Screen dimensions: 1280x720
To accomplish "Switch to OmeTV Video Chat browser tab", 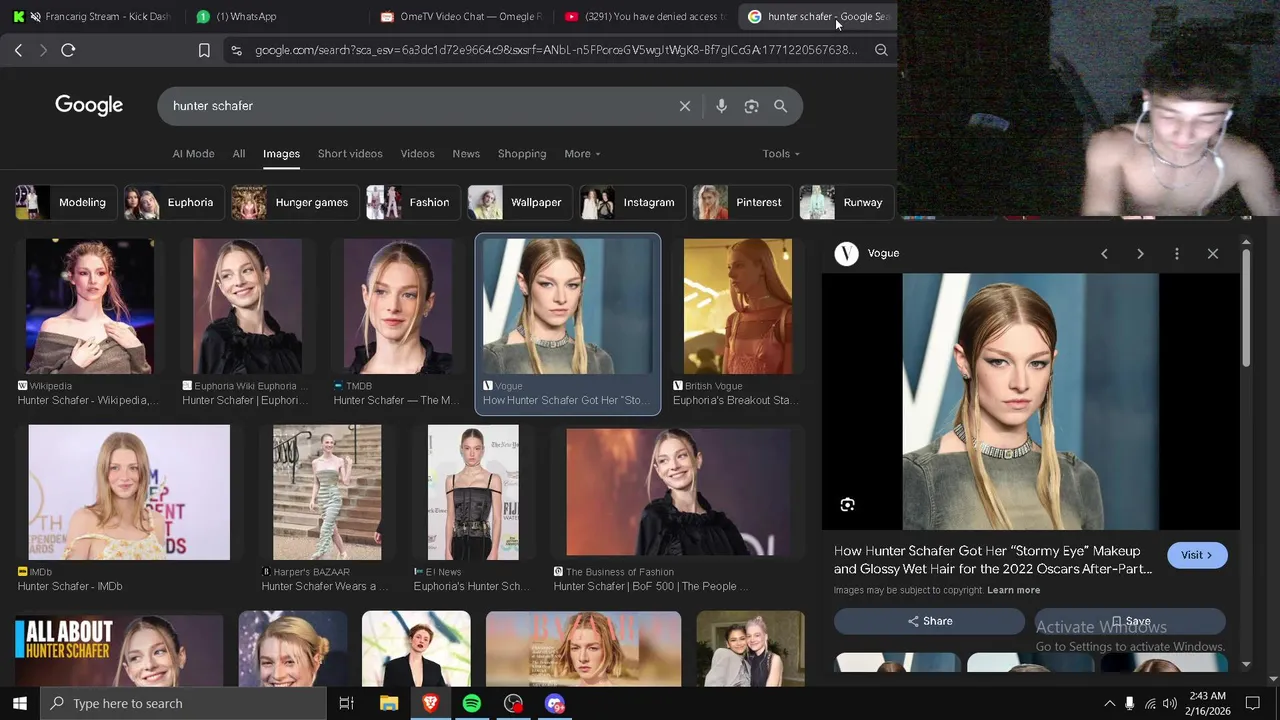I will pos(460,16).
